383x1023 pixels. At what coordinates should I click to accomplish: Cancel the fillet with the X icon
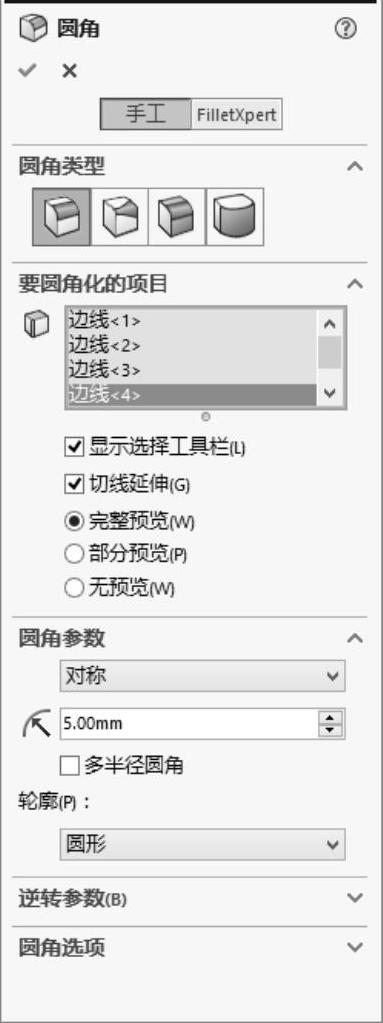click(x=70, y=71)
